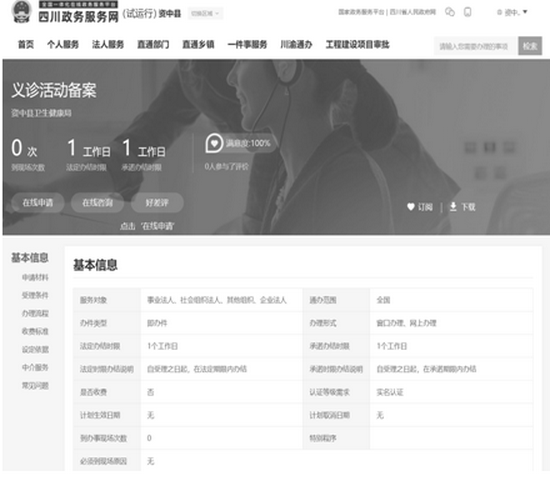Click 0人参与了评价 text
The width and height of the screenshot is (550, 481).
coord(226,167)
